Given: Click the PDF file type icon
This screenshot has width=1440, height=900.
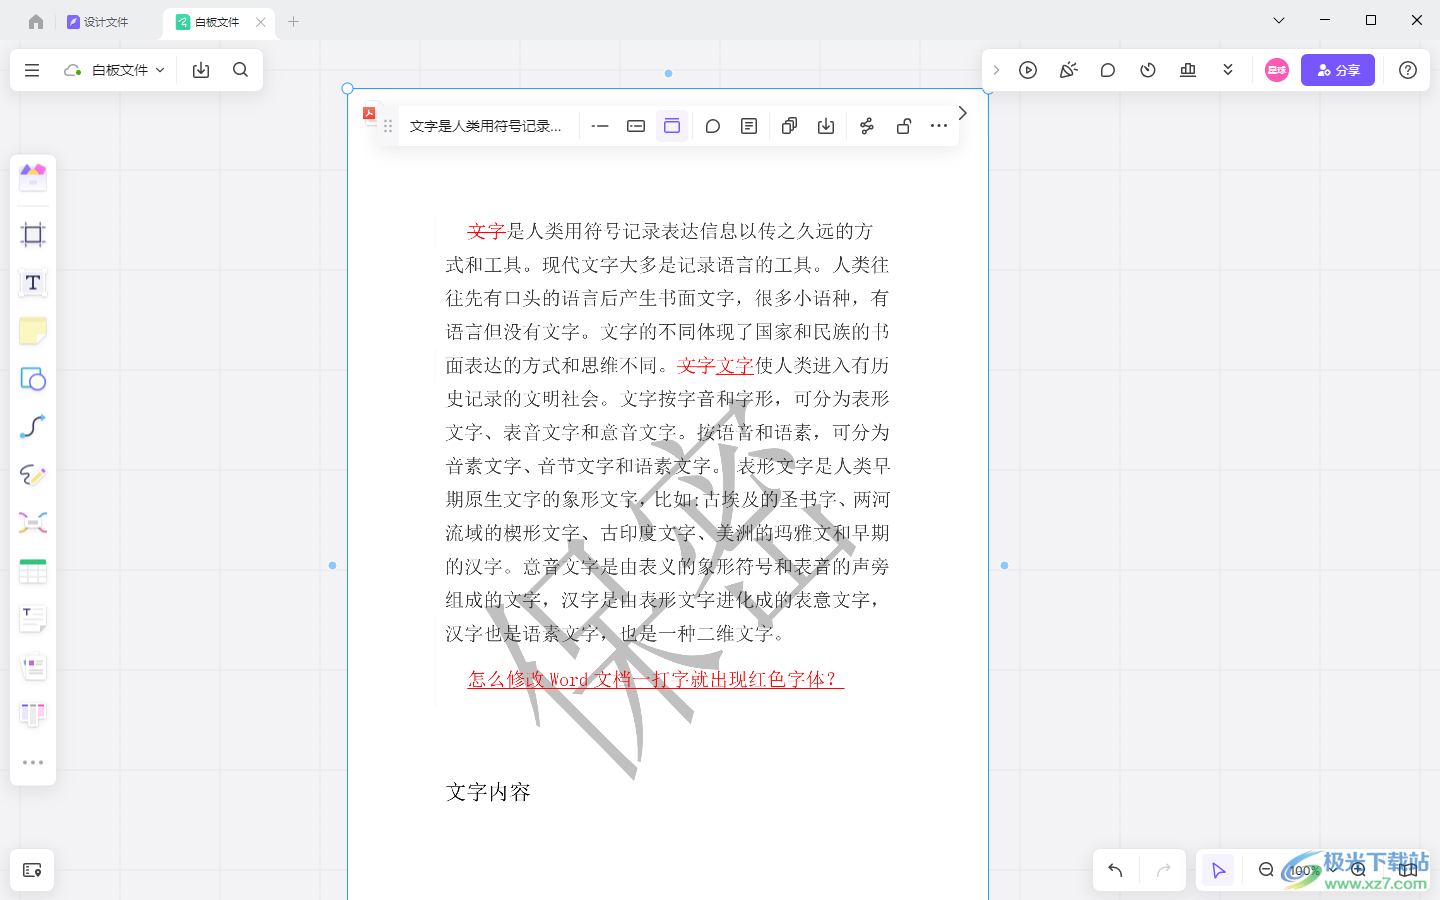Looking at the screenshot, I should point(369,114).
